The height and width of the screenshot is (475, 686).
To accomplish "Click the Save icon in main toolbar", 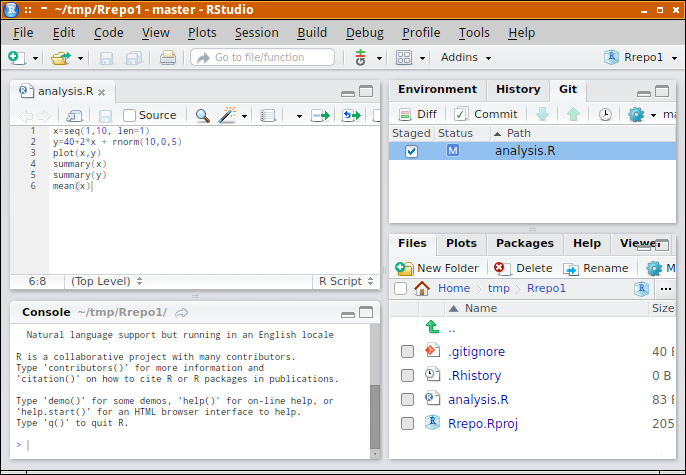I will coord(106,58).
